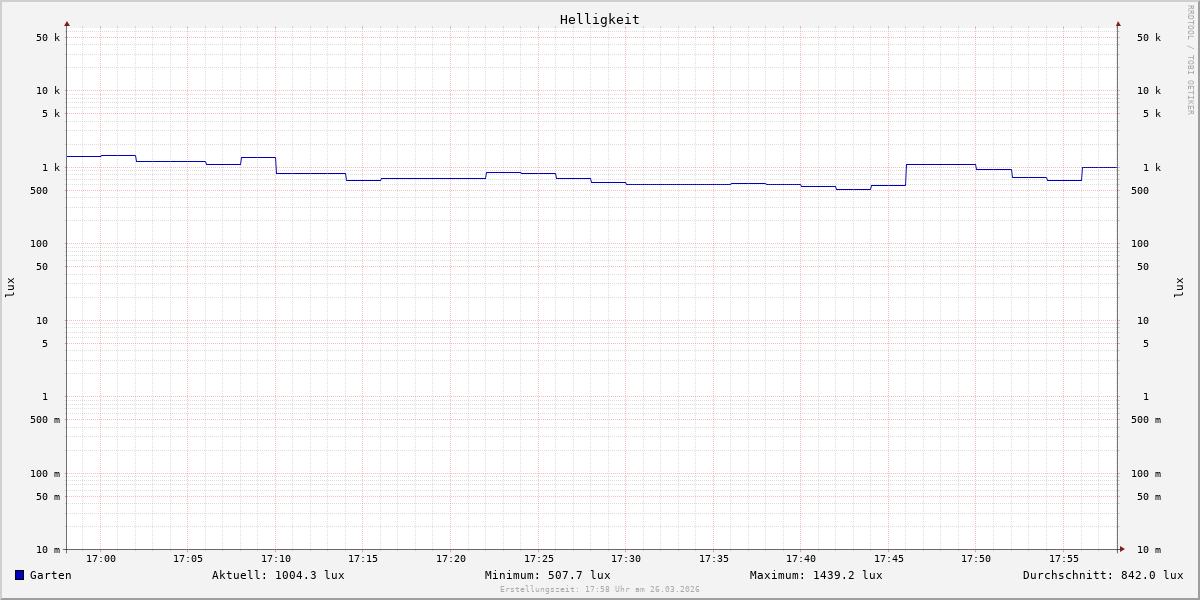Viewport: 1200px width, 600px height.
Task: Click the Helligkeit chart title
Action: tap(599, 19)
